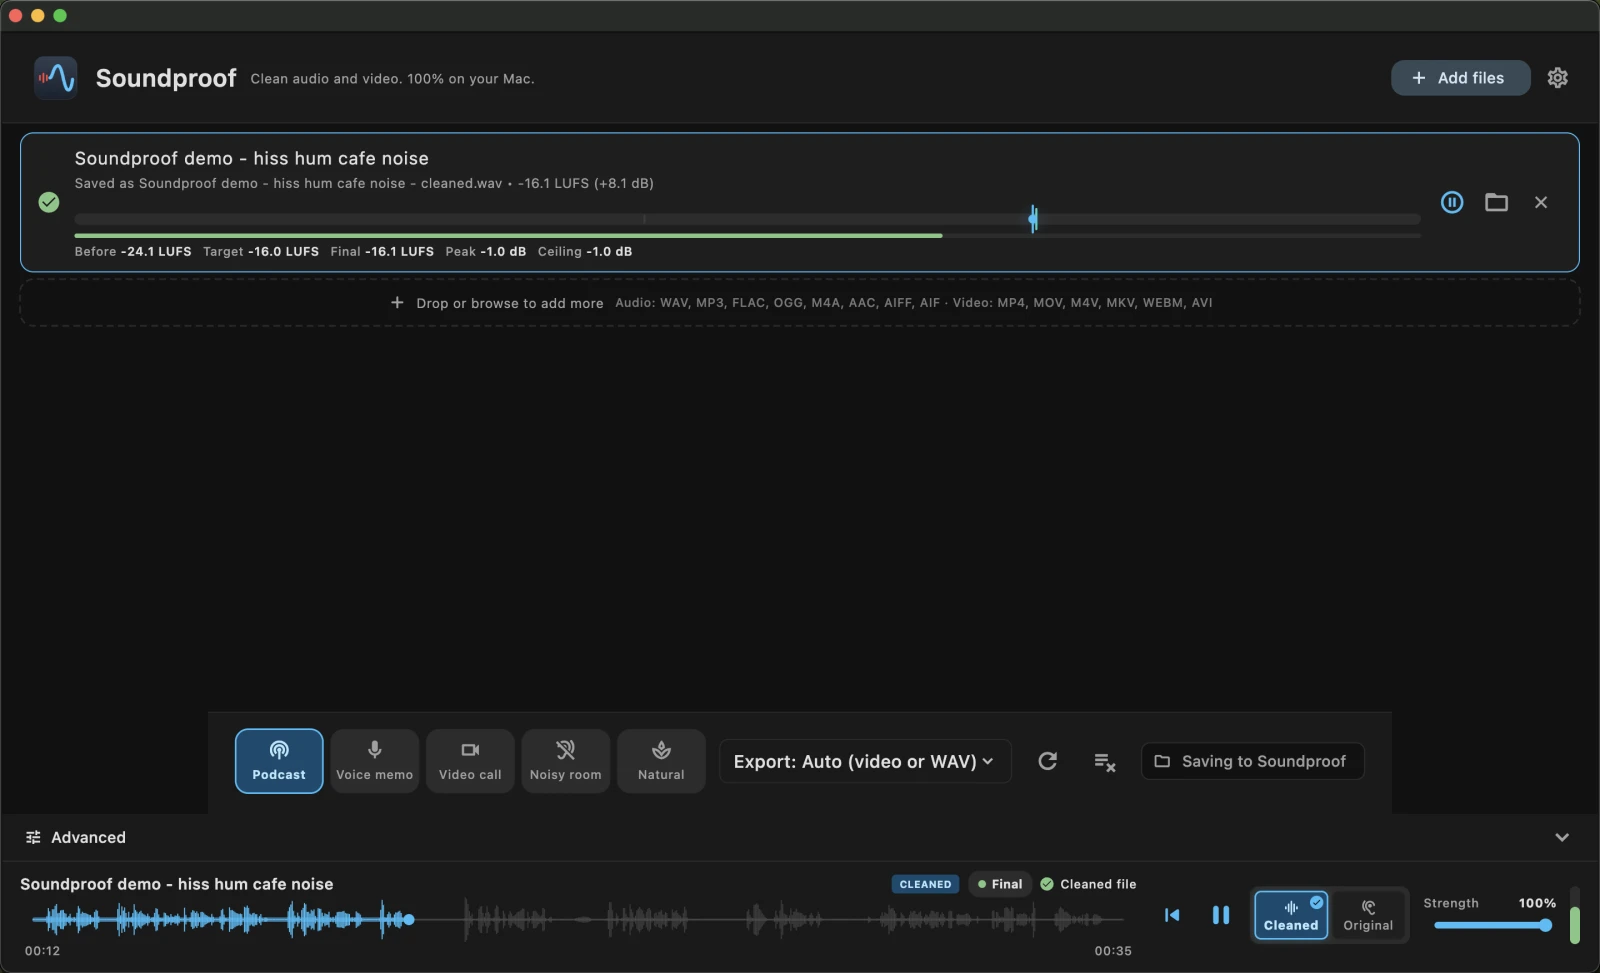Click the green completed checkmark on the file row
The width and height of the screenshot is (1600, 973).
[49, 202]
